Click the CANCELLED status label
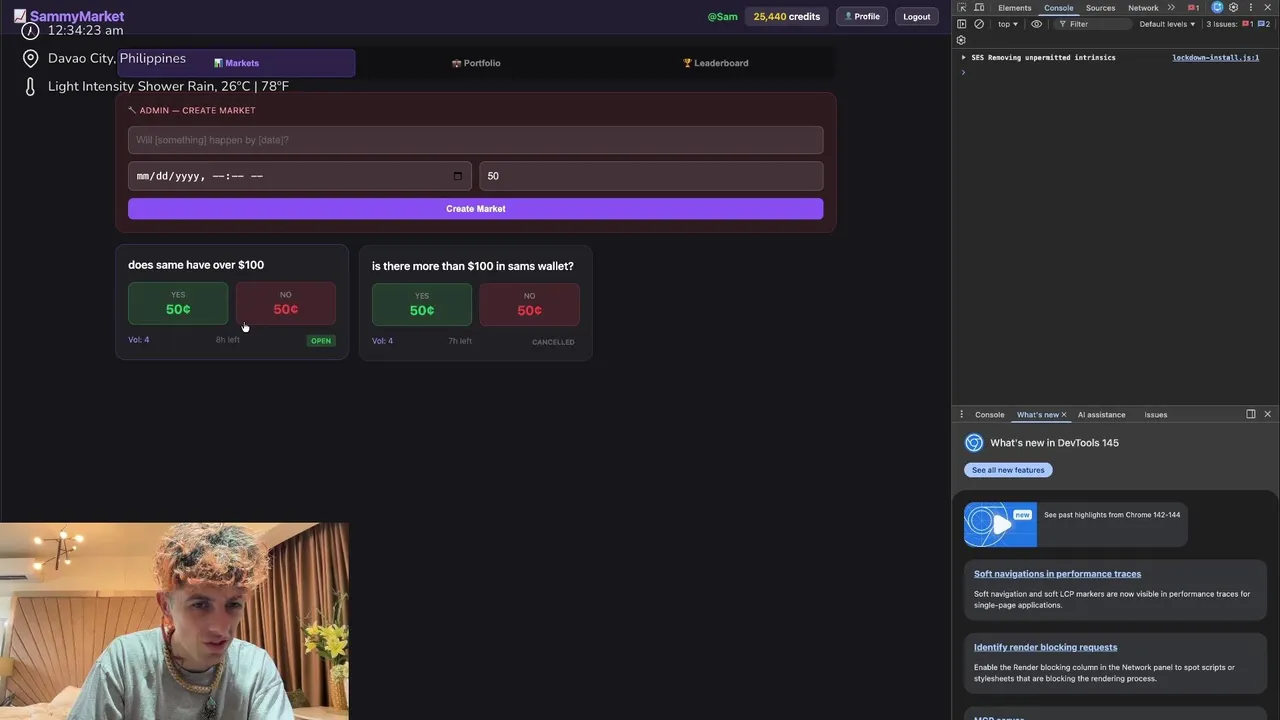The width and height of the screenshot is (1280, 720). tap(553, 342)
